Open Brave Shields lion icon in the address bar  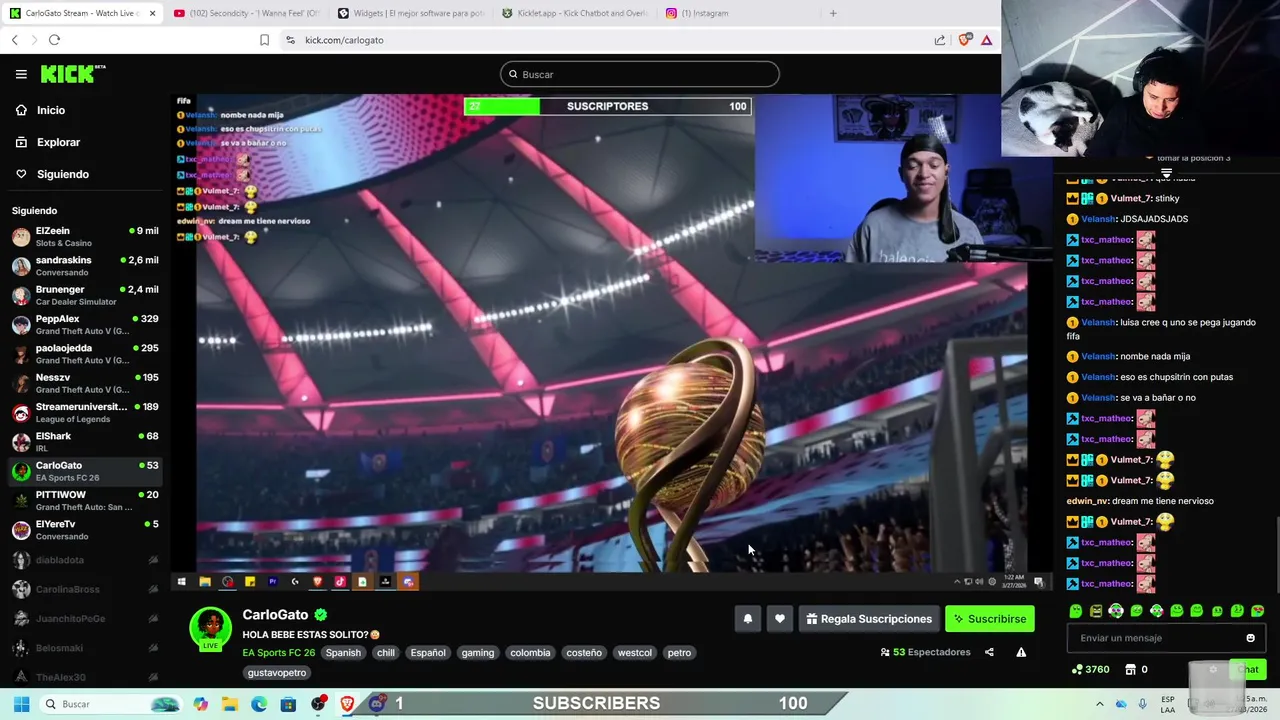(x=964, y=40)
